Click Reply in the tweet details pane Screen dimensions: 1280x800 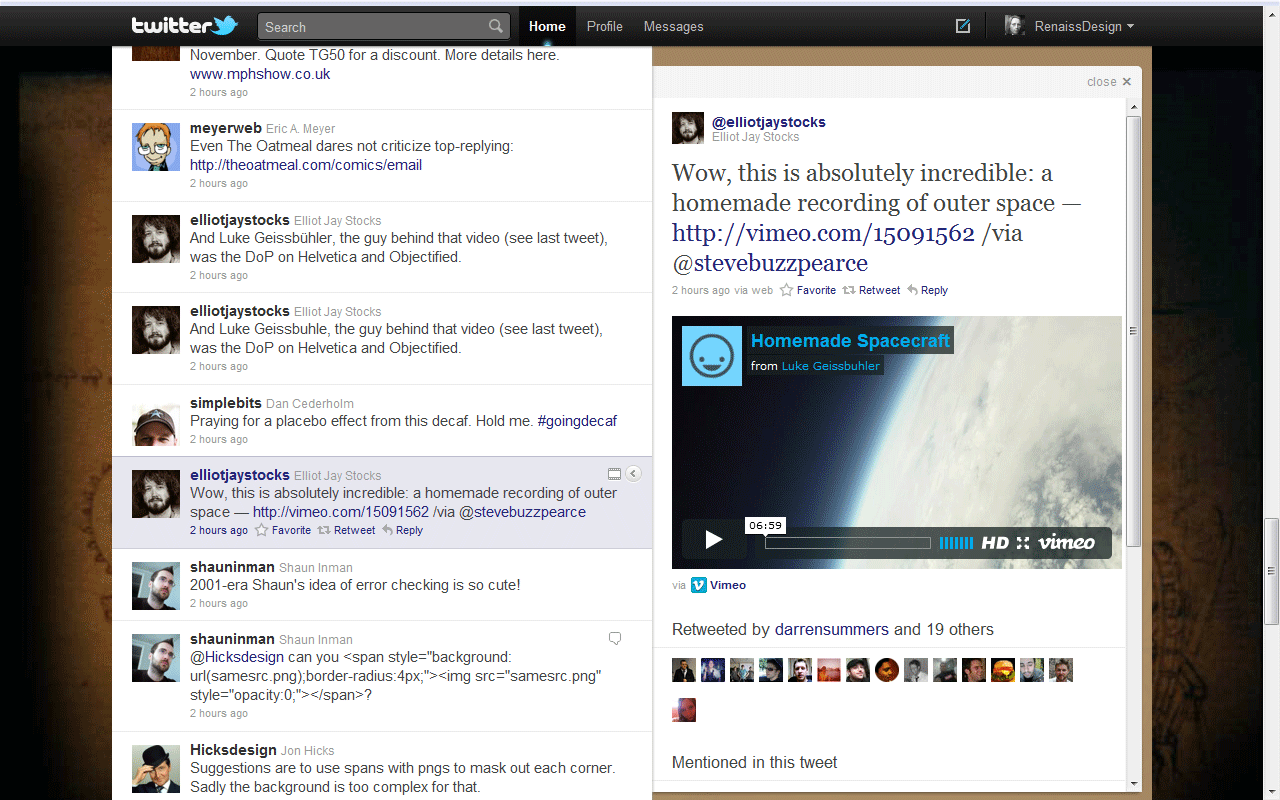click(927, 290)
